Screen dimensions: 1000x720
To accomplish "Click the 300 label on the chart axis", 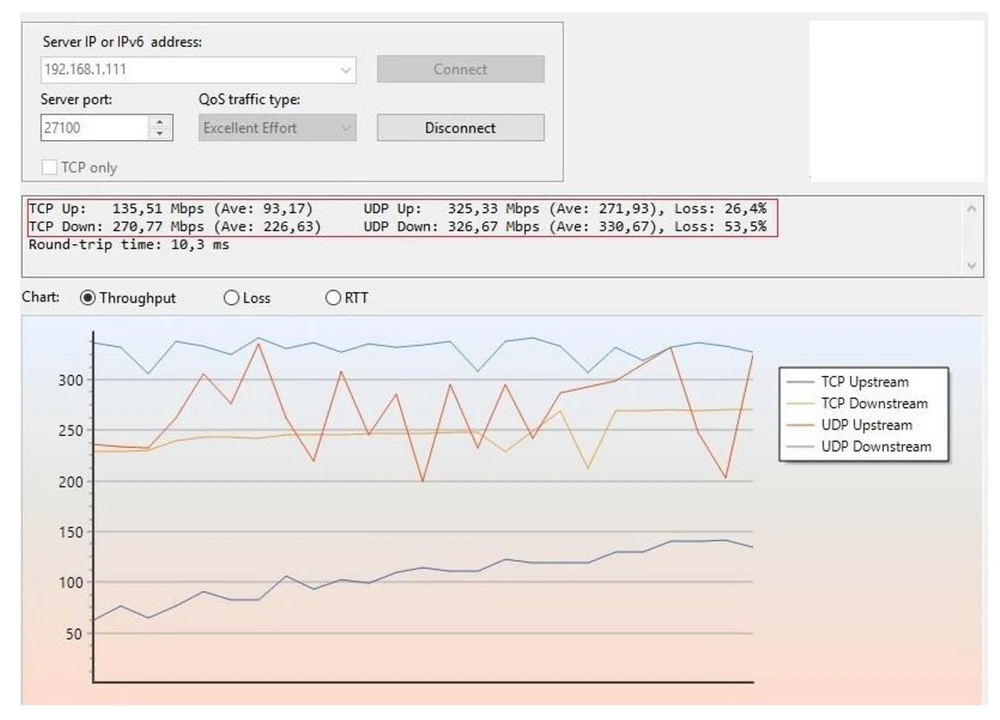I will point(69,380).
